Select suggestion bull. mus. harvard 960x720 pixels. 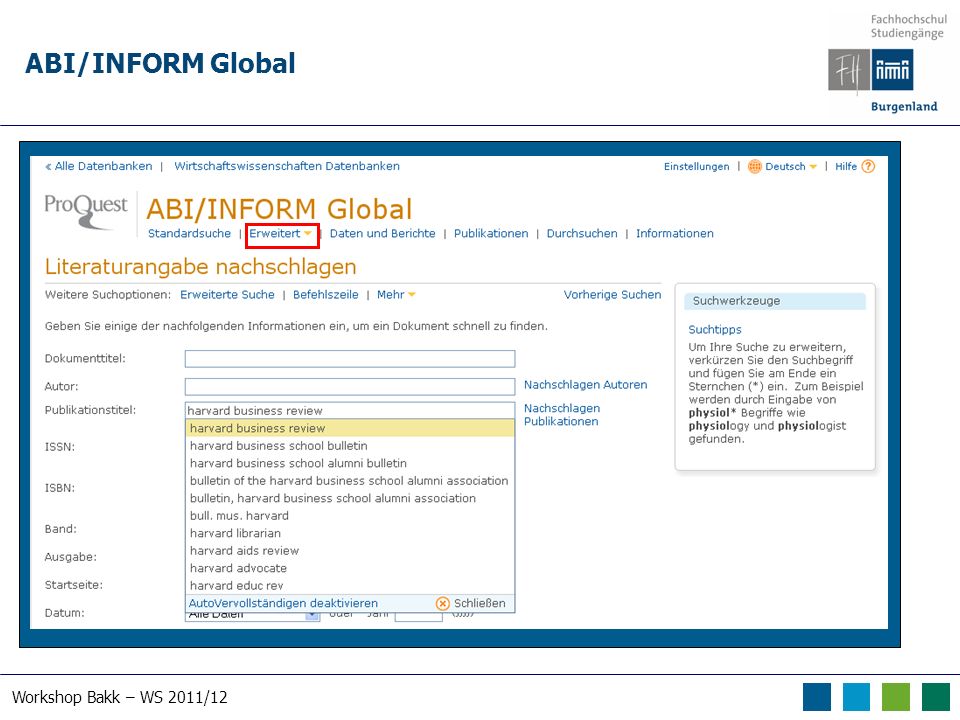tap(350, 516)
